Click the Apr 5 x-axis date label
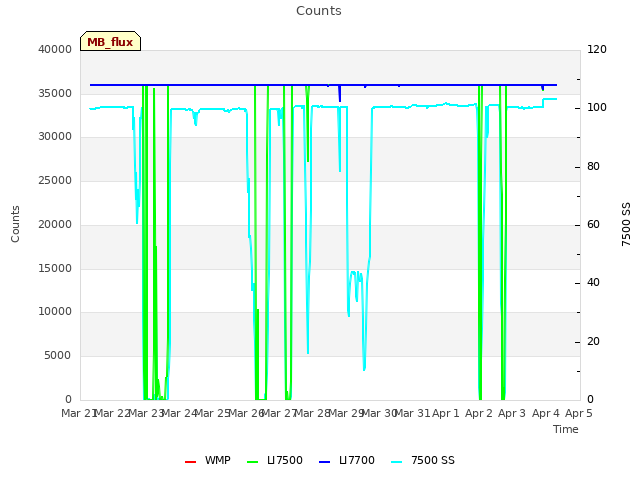The height and width of the screenshot is (480, 640). click(579, 413)
